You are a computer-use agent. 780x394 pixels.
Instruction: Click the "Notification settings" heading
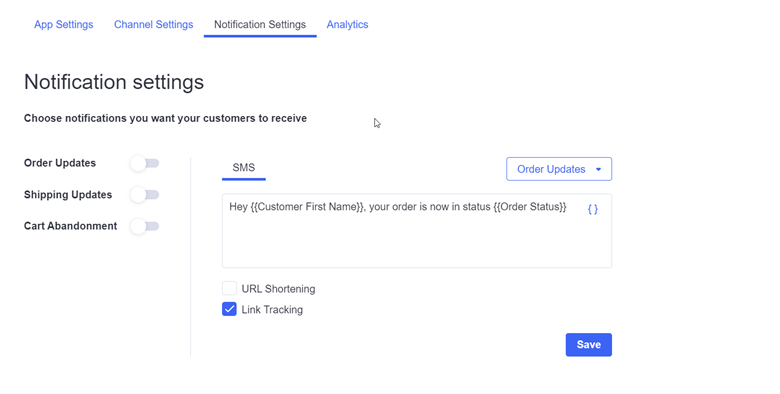click(114, 82)
